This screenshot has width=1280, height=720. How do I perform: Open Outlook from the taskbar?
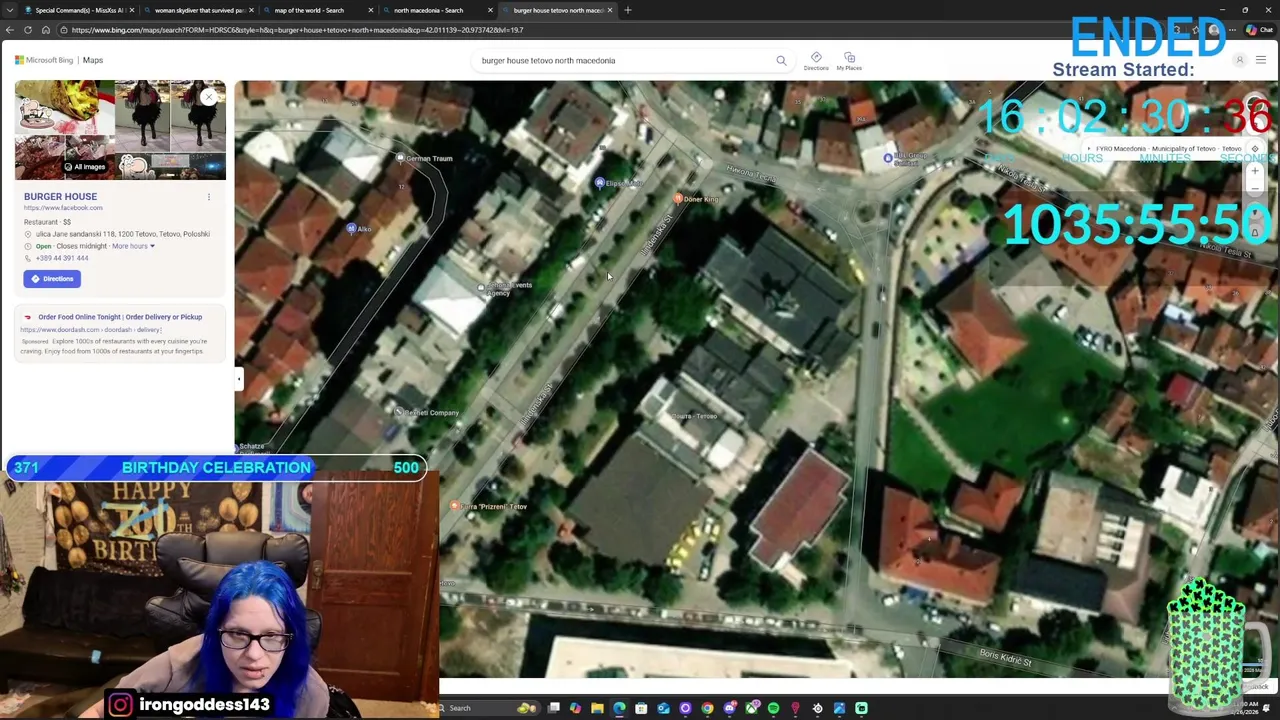coord(663,708)
